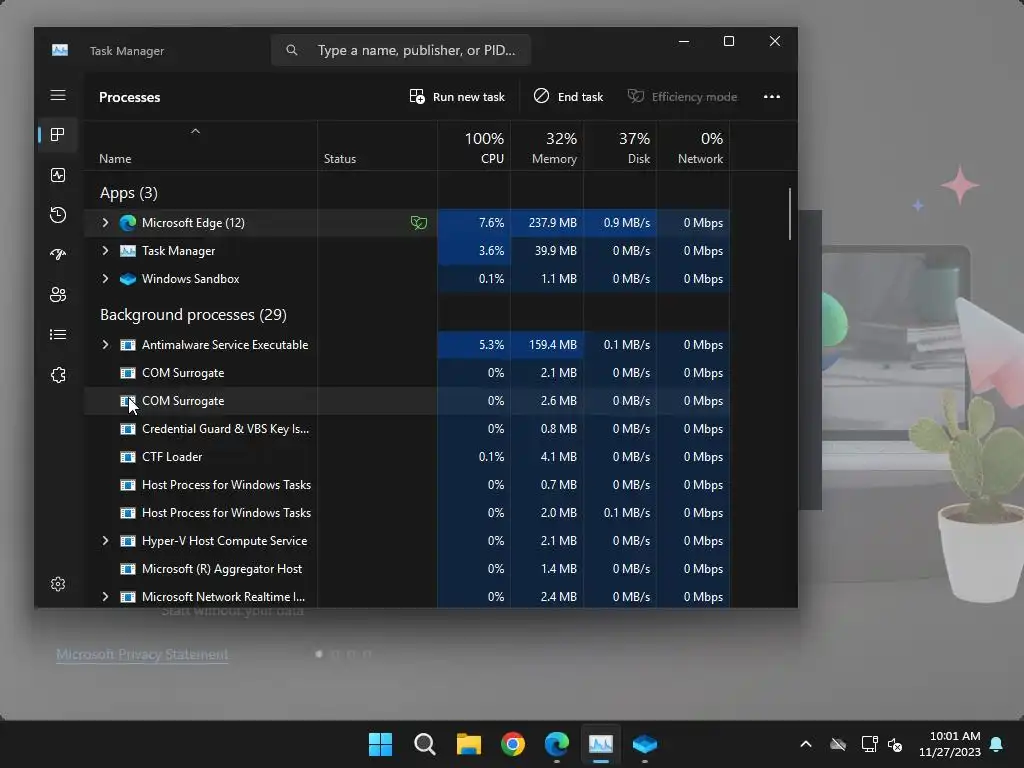
Task: Select the first COM Surrogate 2.1 MB row
Action: [x=407, y=373]
